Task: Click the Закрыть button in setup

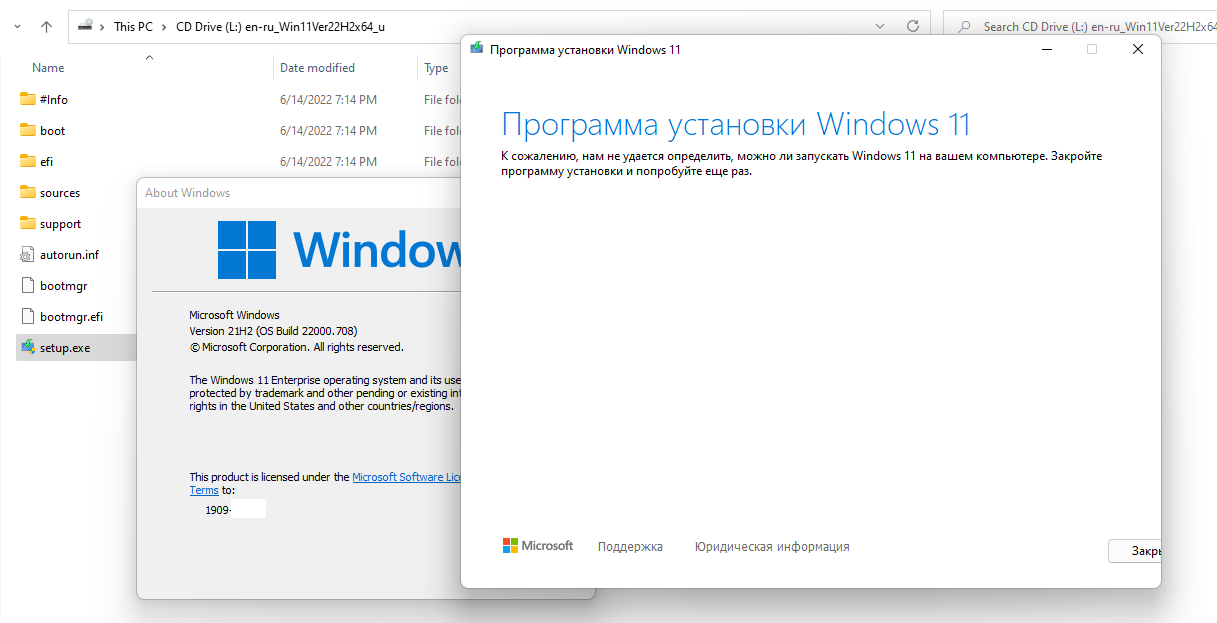Action: (1134, 551)
